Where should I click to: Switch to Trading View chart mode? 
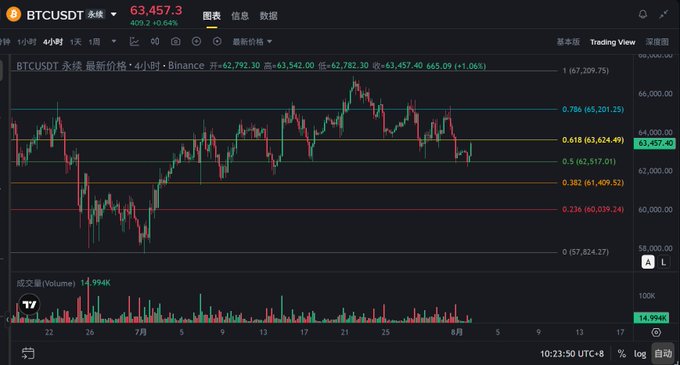point(612,42)
